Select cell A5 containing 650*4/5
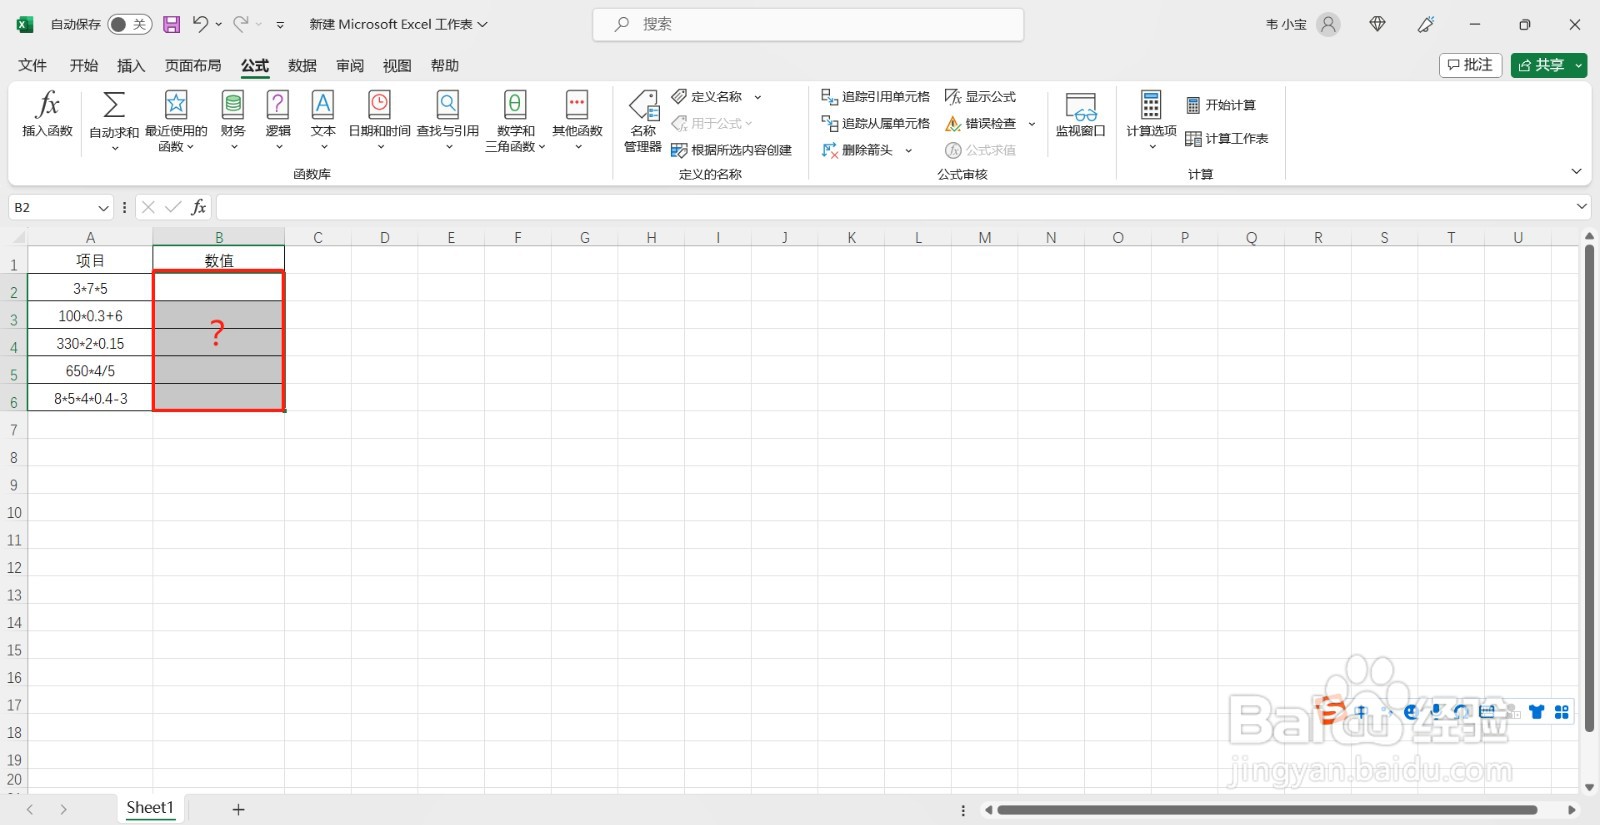Screen dimensions: 1600x825 90,371
